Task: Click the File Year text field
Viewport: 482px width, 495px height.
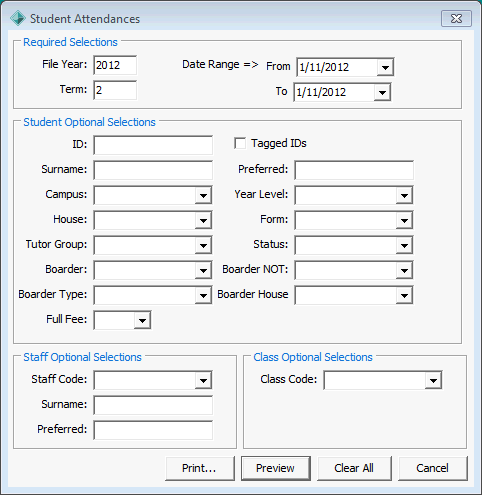Action: point(115,65)
